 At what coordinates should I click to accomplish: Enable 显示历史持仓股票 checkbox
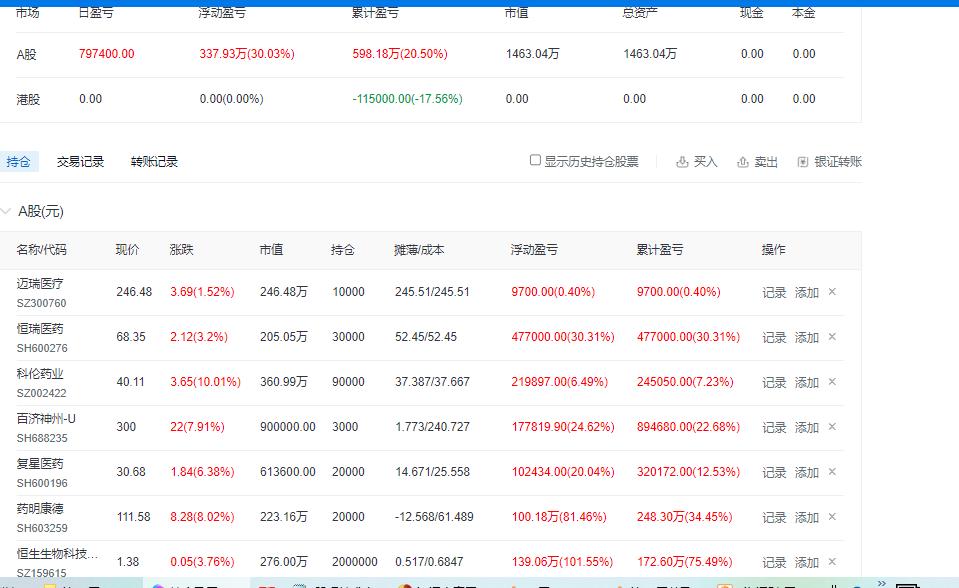point(535,160)
